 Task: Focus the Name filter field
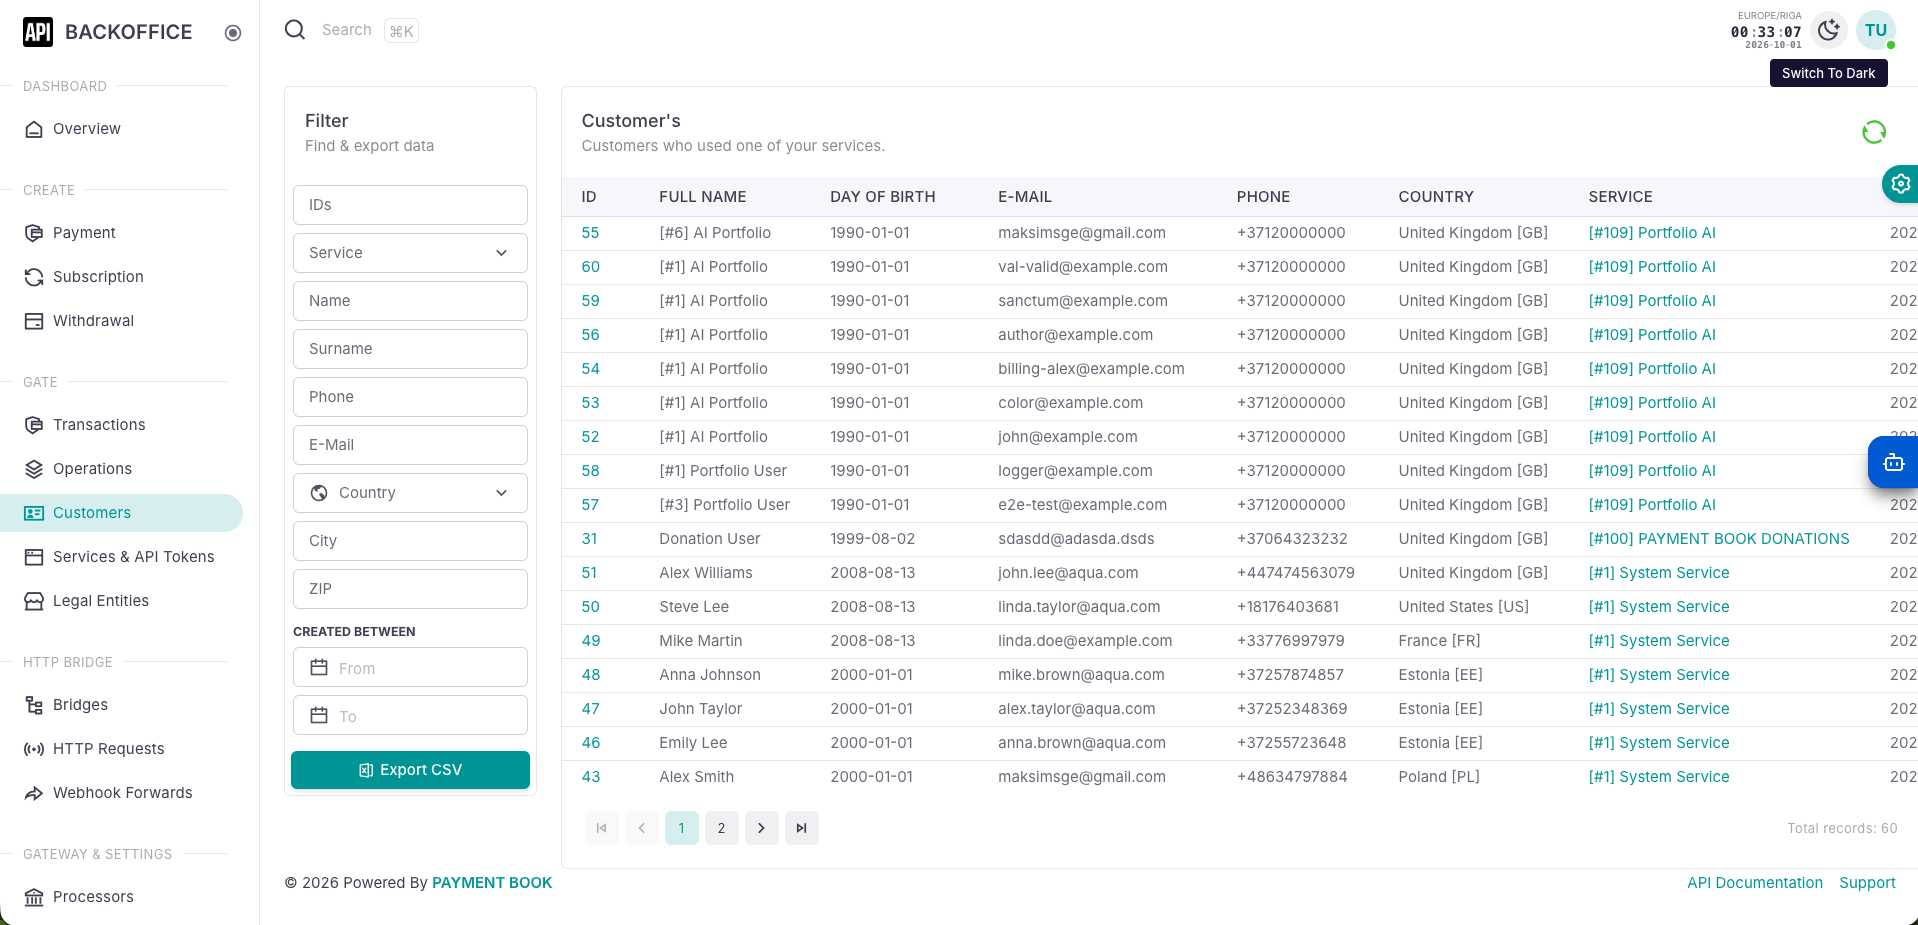[x=410, y=301]
